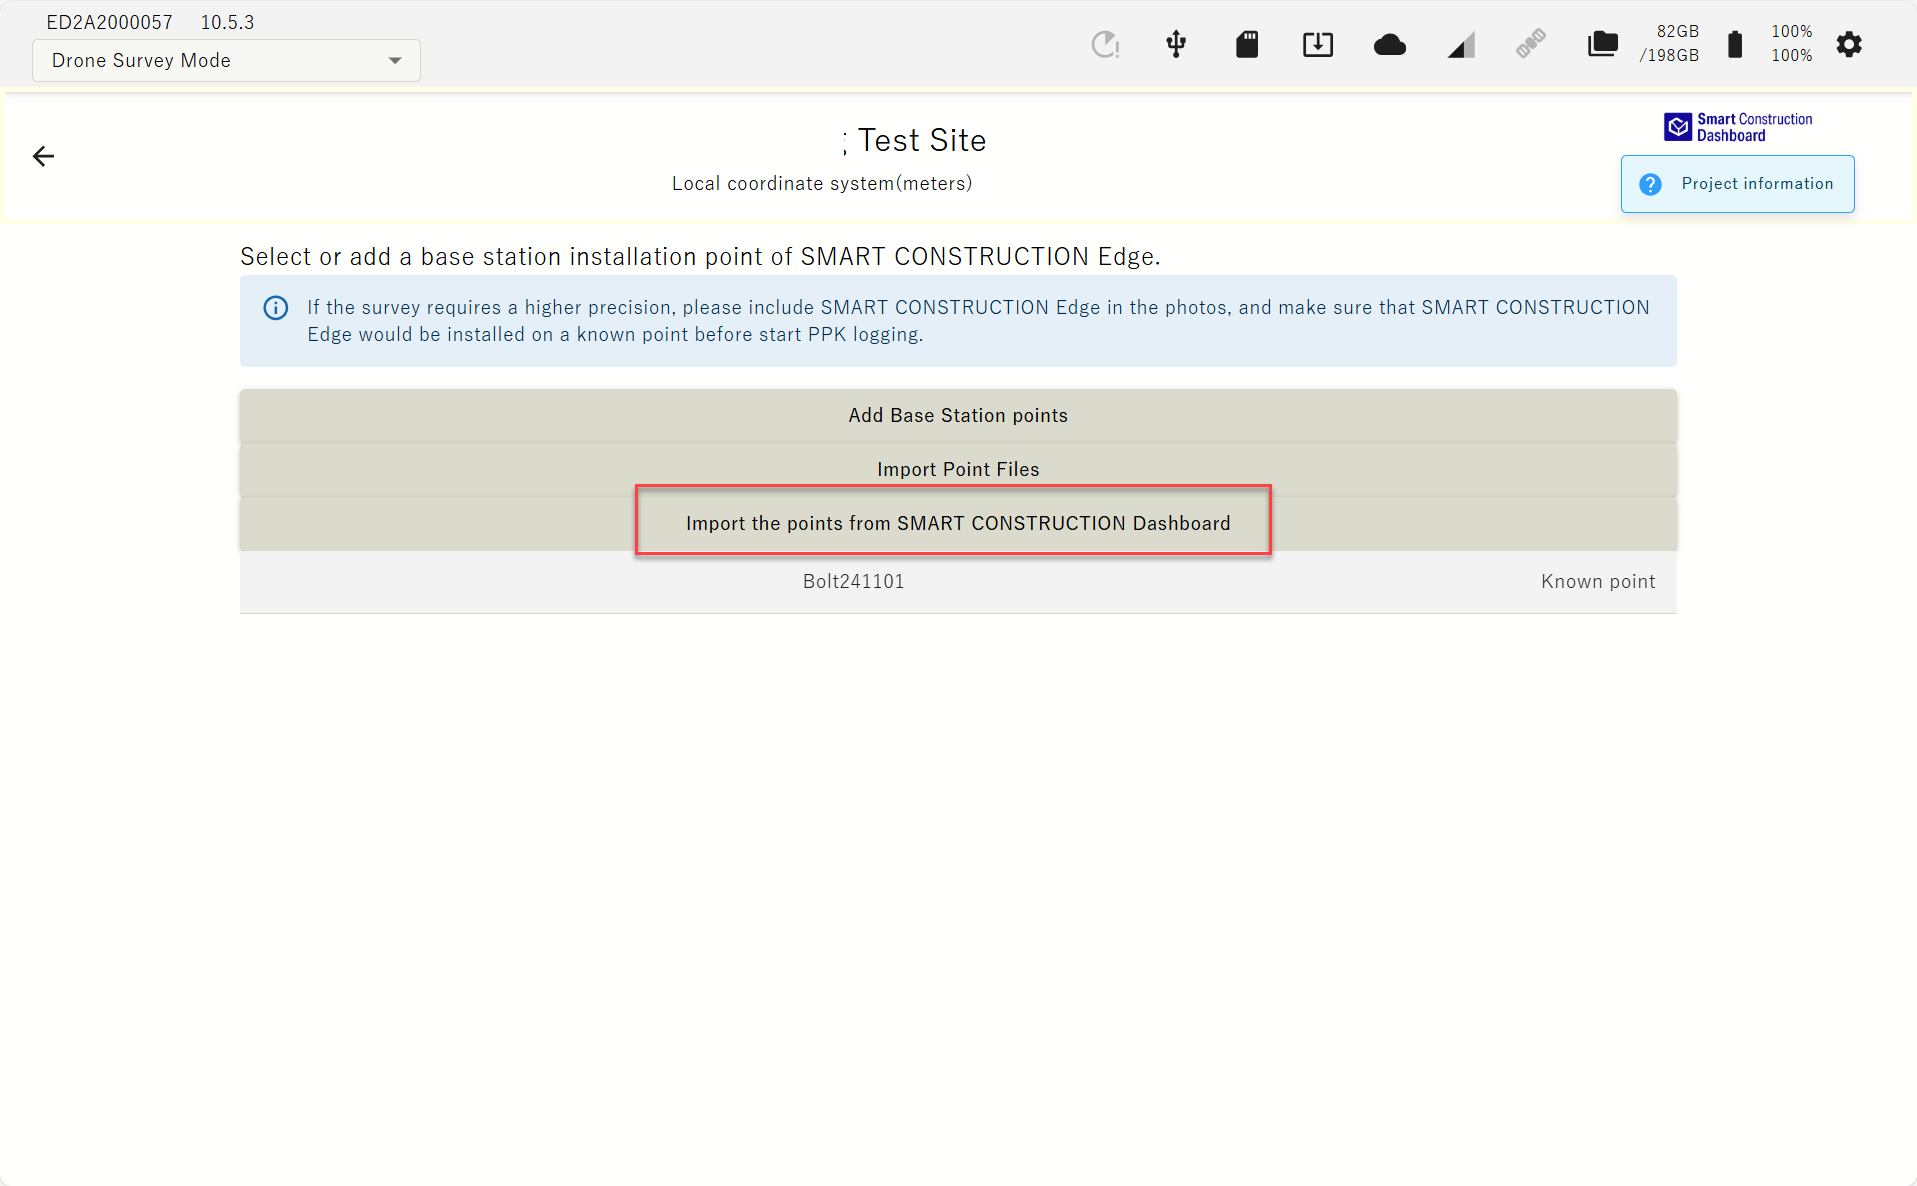This screenshot has width=1917, height=1186.
Task: Select Add Base Station points
Action: (x=958, y=416)
